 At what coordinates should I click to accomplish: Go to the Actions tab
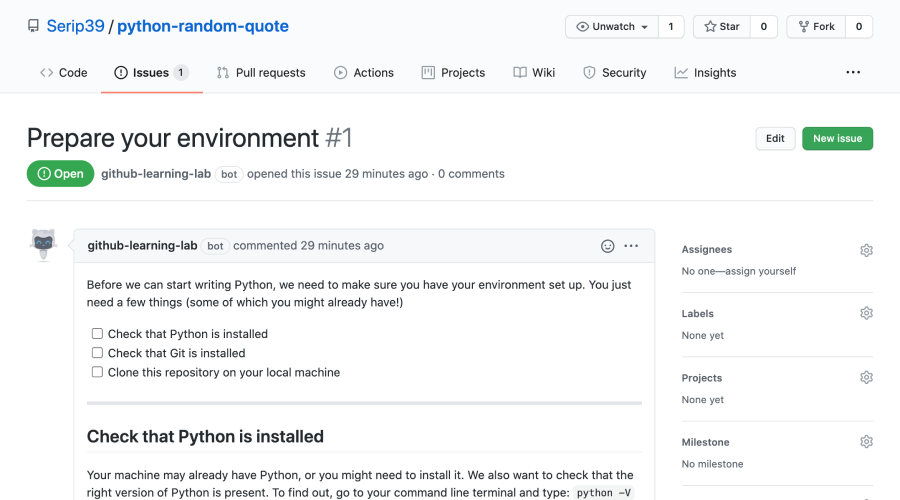[364, 73]
